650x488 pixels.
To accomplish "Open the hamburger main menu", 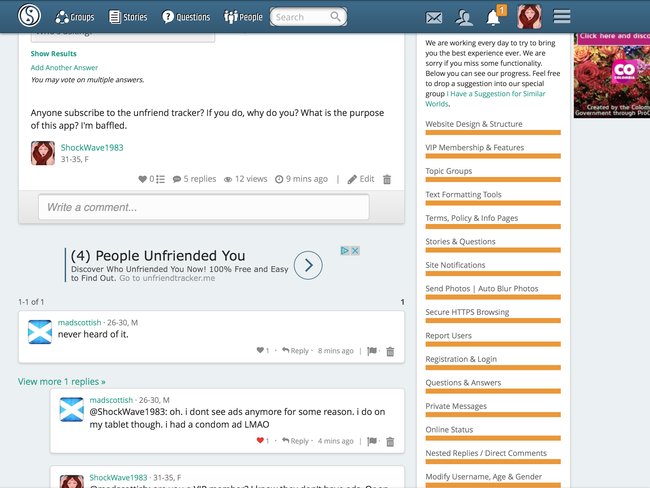I will point(562,17).
